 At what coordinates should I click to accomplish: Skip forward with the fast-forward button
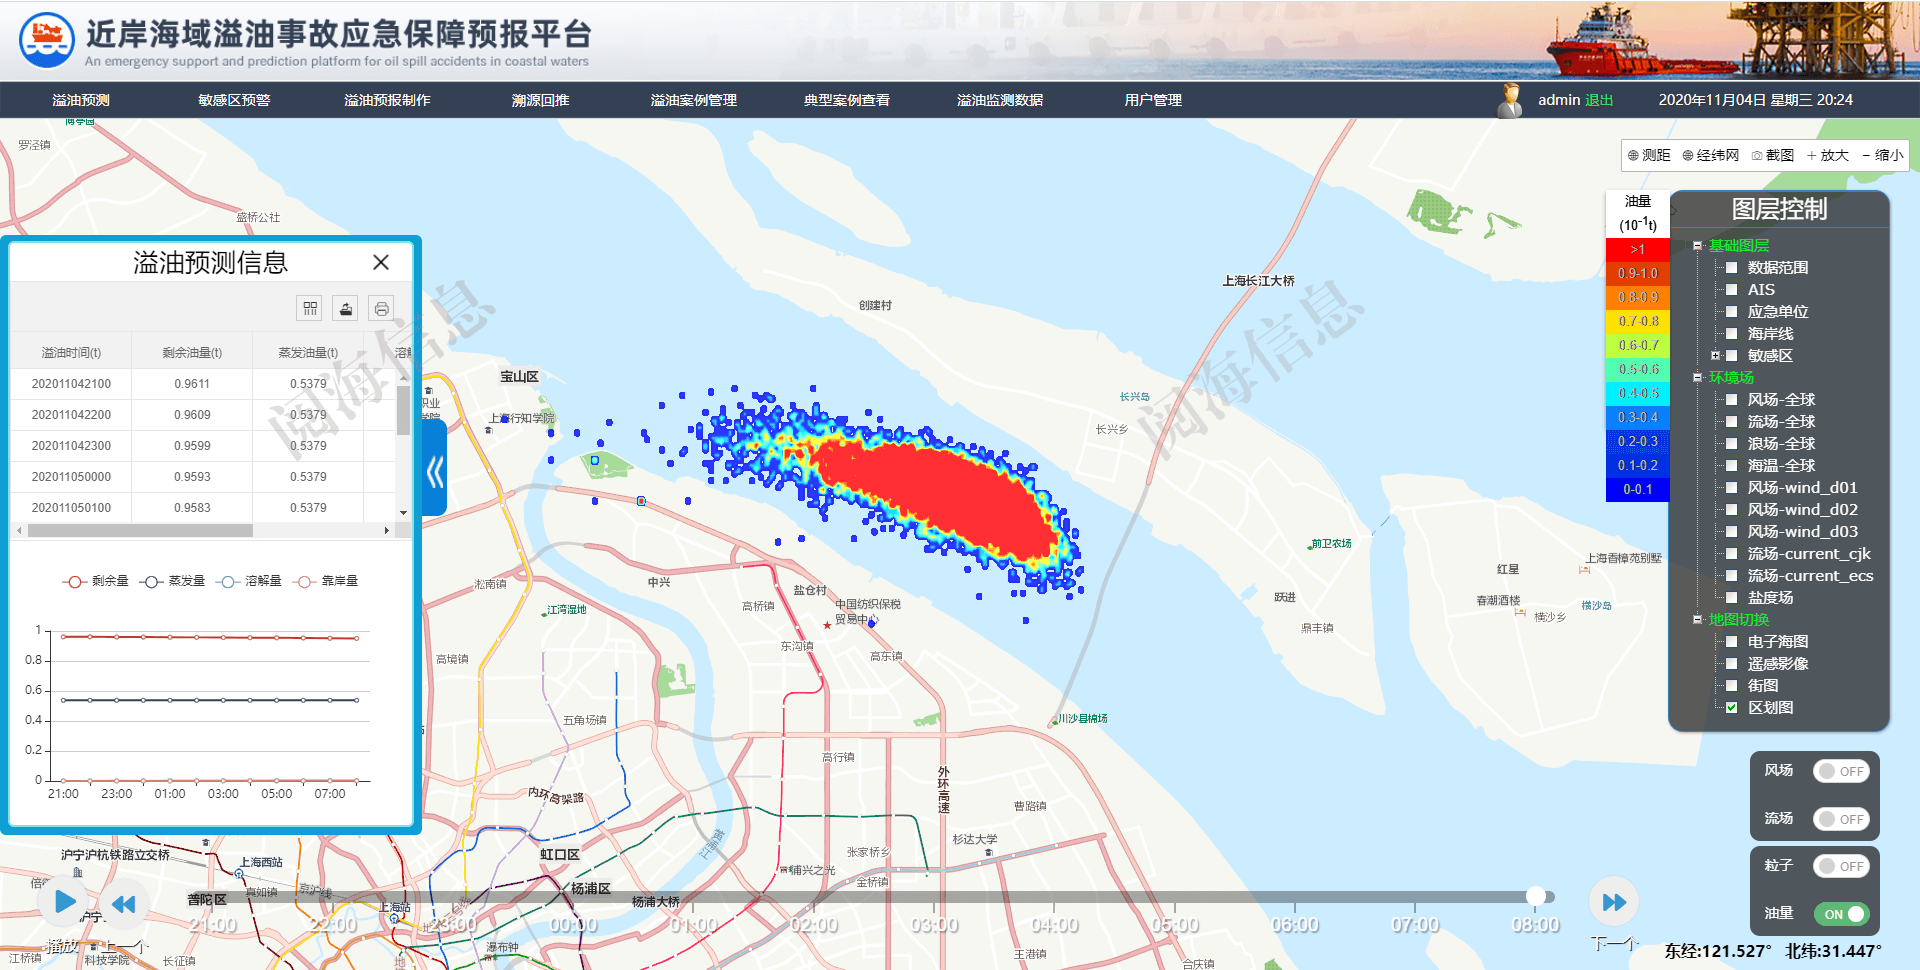(x=1614, y=902)
